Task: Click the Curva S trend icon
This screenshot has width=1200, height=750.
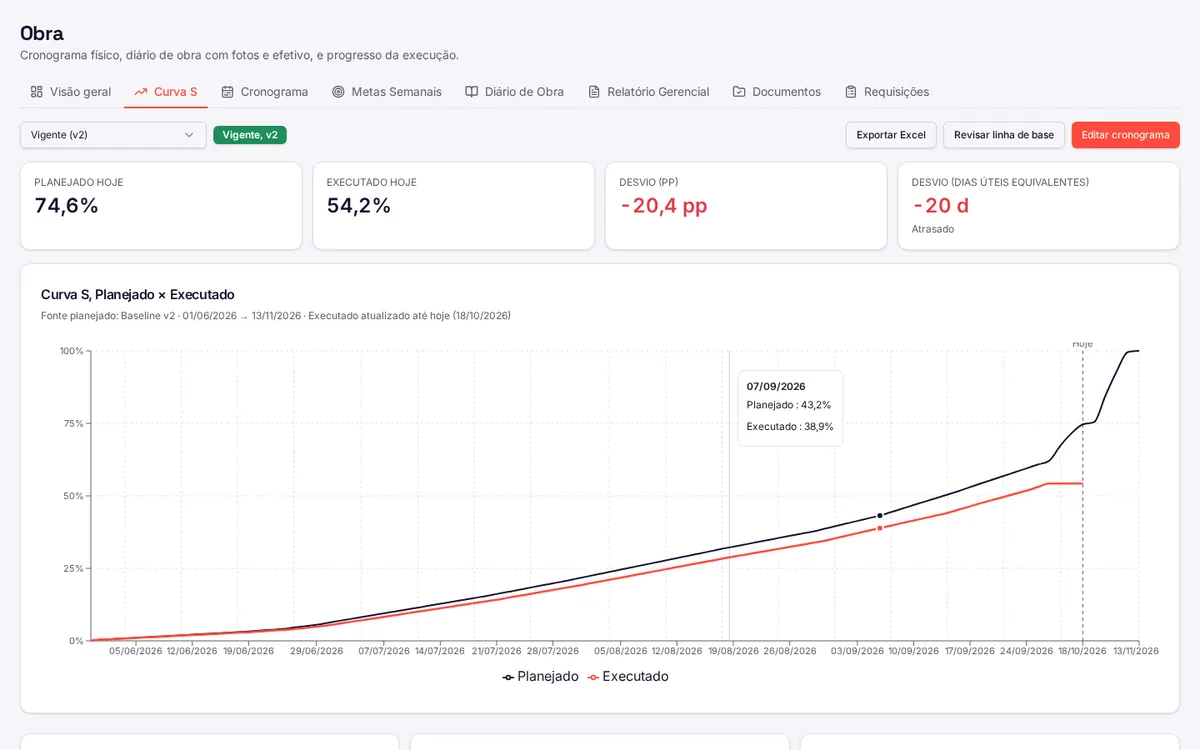Action: (x=141, y=92)
